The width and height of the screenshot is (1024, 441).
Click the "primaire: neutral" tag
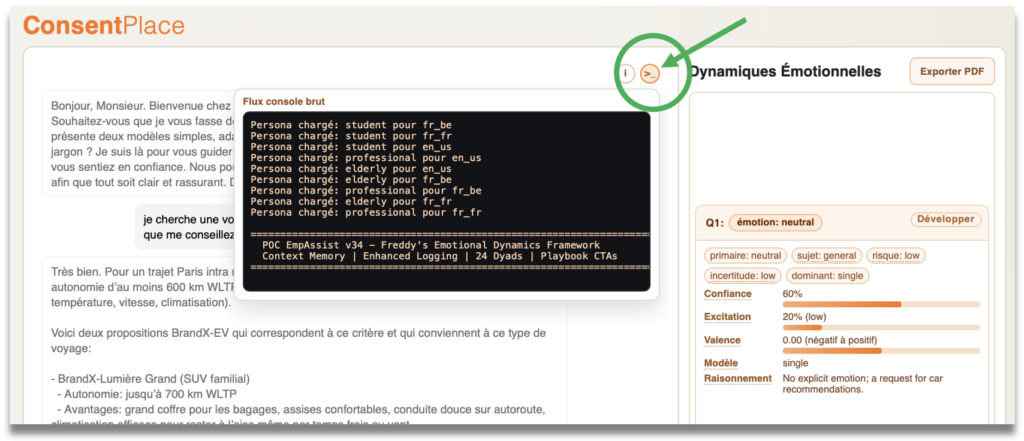tap(745, 255)
